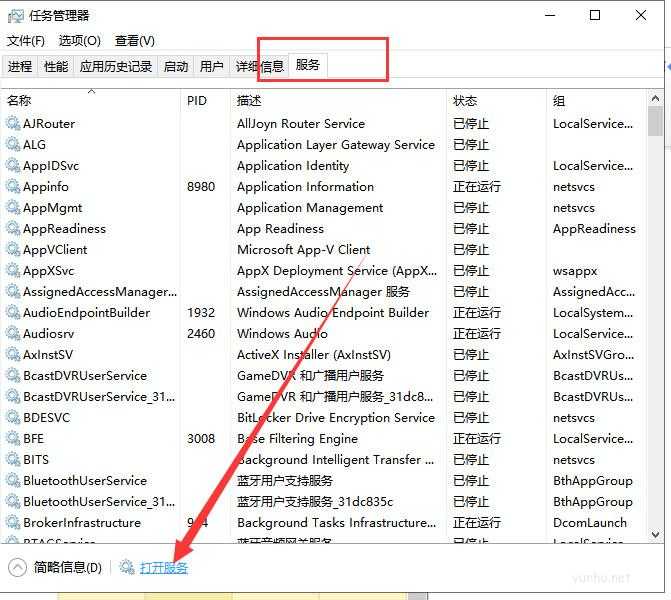
Task: Select the Audiosrv service icon
Action: 13,333
